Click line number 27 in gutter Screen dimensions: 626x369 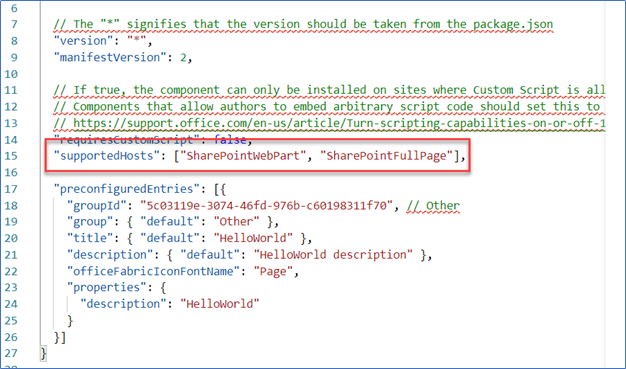click(11, 353)
